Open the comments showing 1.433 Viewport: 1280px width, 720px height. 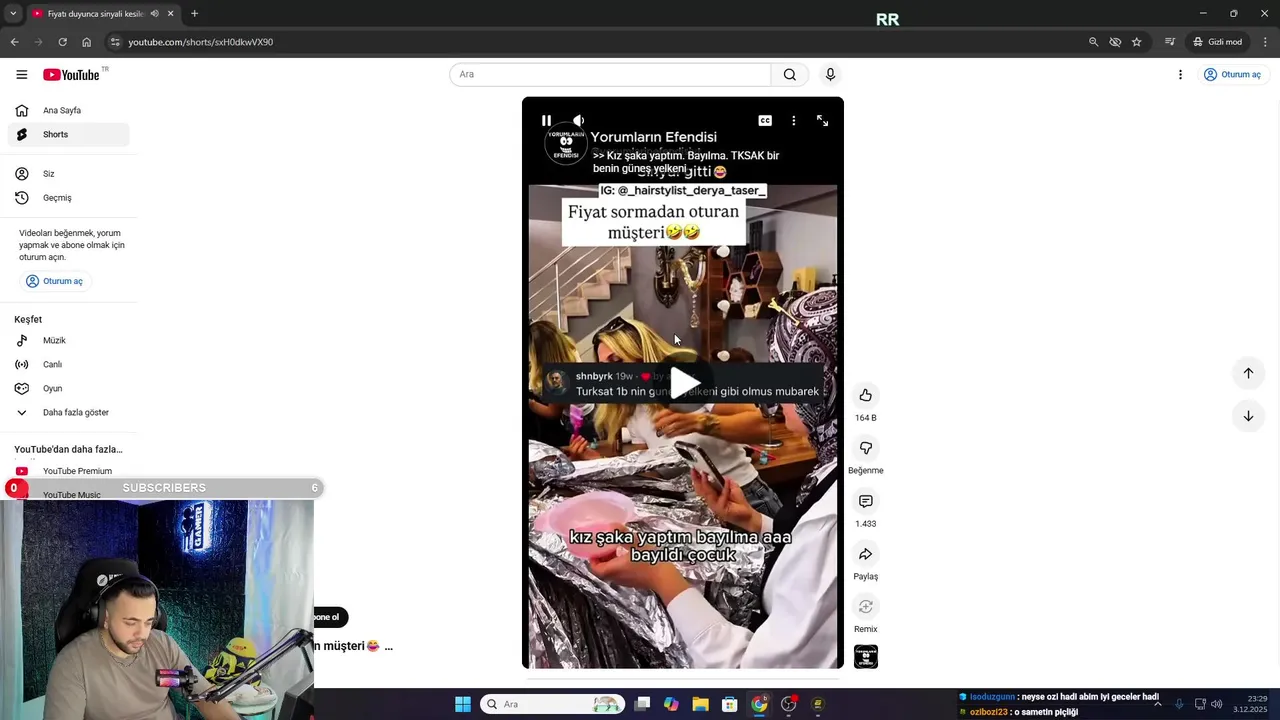click(x=866, y=501)
